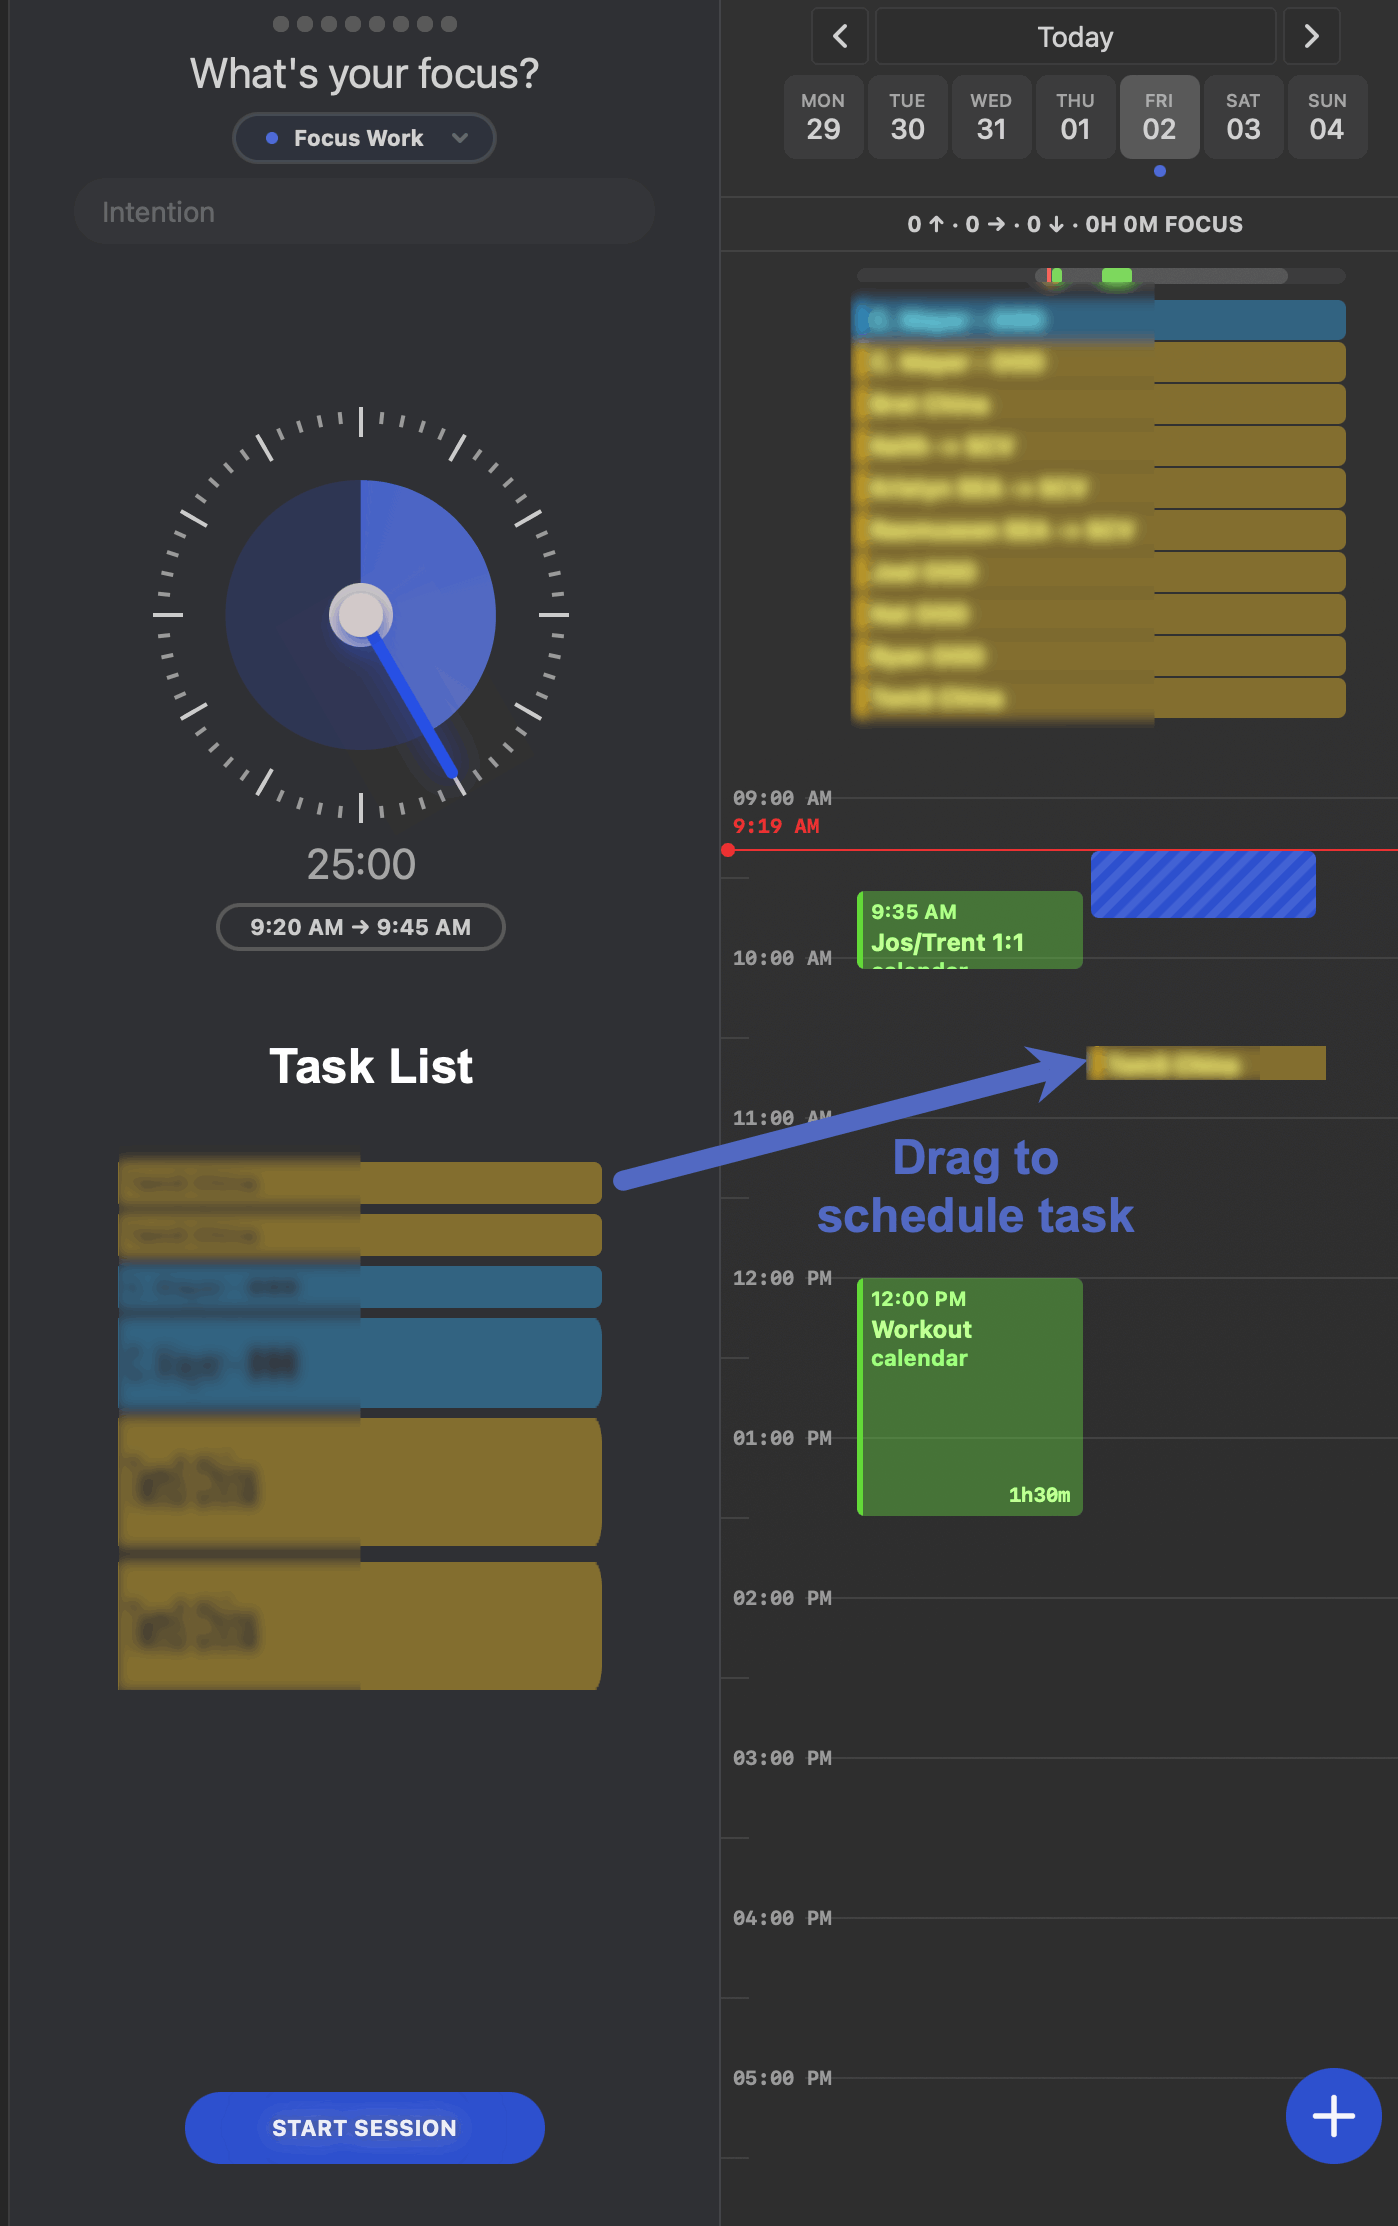Click the first blue blurred all-day task
This screenshot has width=1398, height=2226.
click(1099, 320)
